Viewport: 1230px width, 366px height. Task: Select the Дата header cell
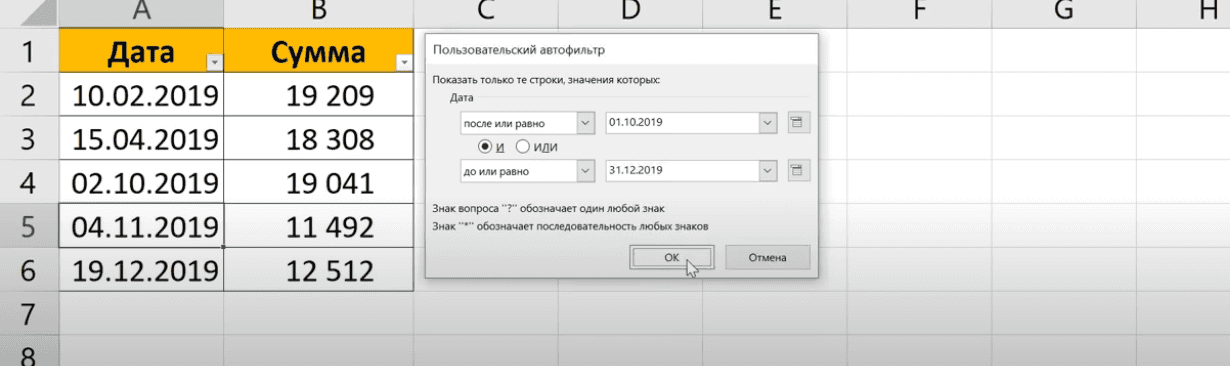(141, 51)
